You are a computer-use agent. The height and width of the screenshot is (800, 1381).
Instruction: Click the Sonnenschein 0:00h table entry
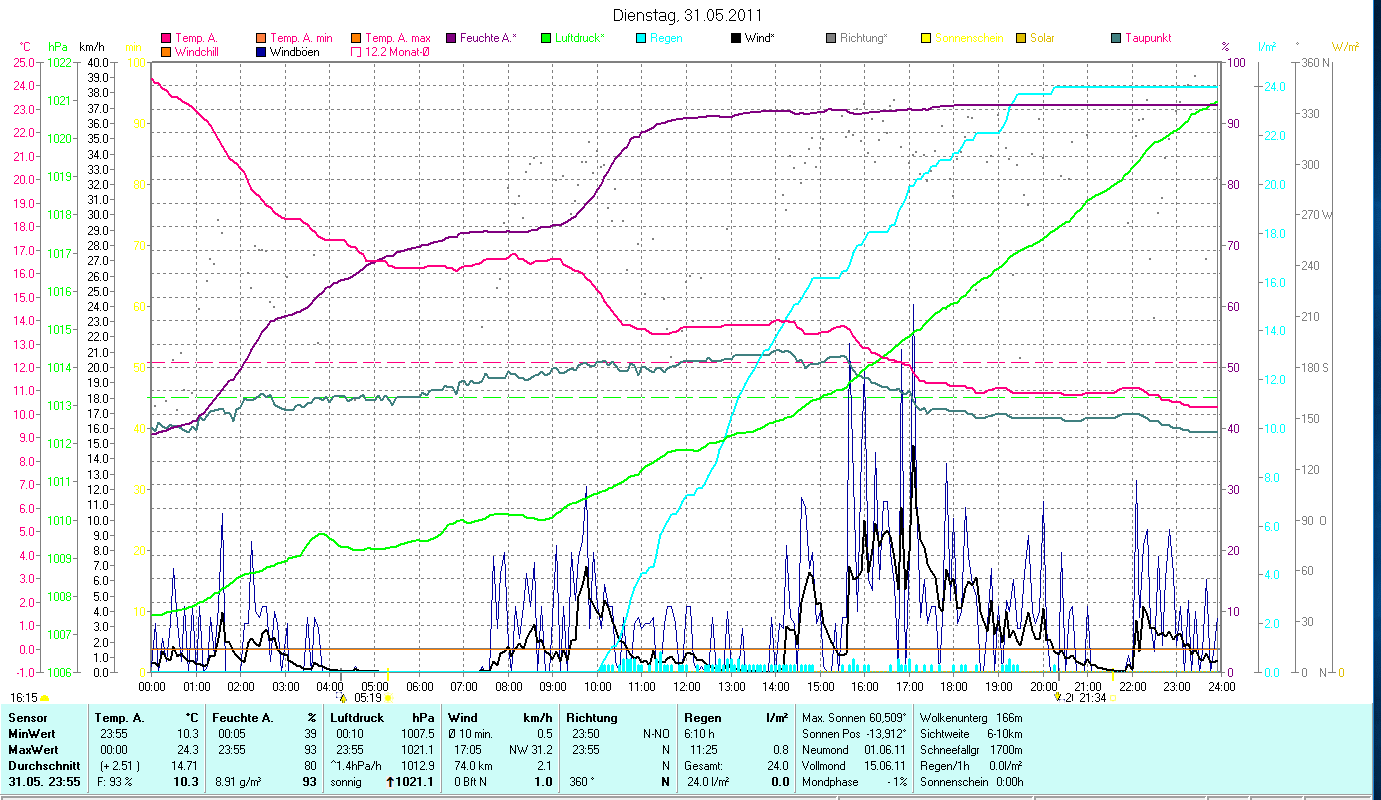point(971,781)
